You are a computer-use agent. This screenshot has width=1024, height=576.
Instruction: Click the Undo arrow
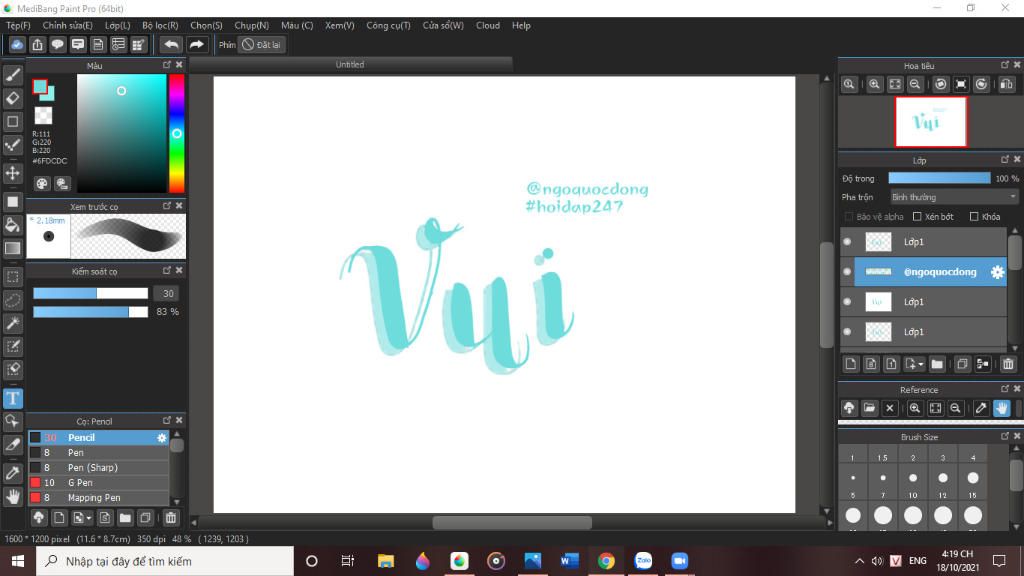(171, 44)
